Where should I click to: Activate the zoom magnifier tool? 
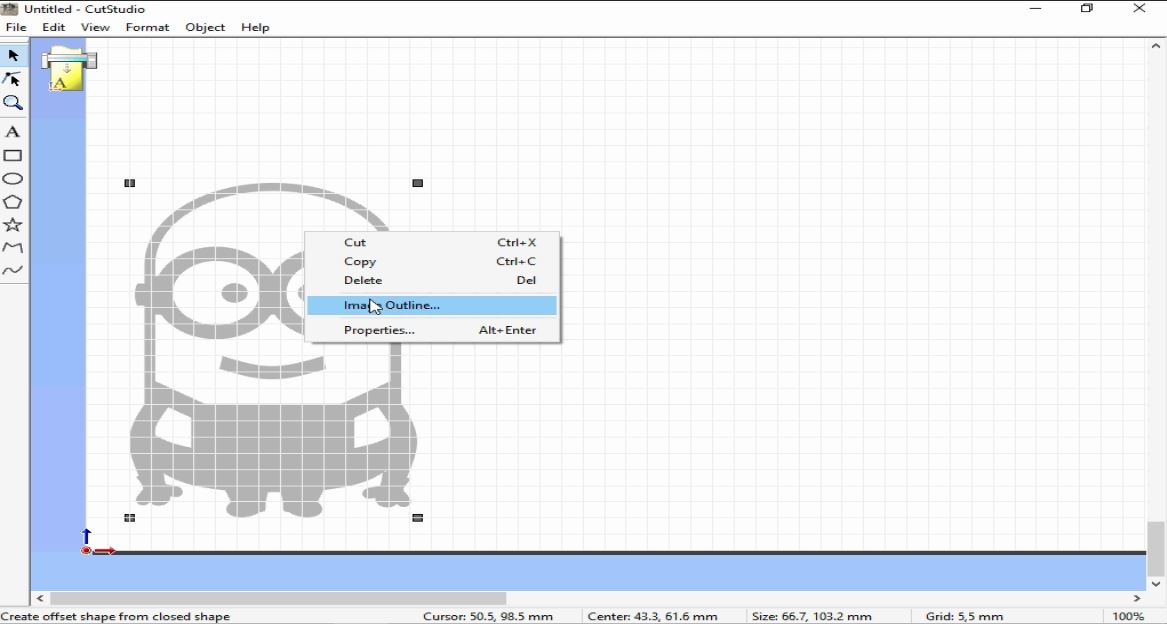13,103
